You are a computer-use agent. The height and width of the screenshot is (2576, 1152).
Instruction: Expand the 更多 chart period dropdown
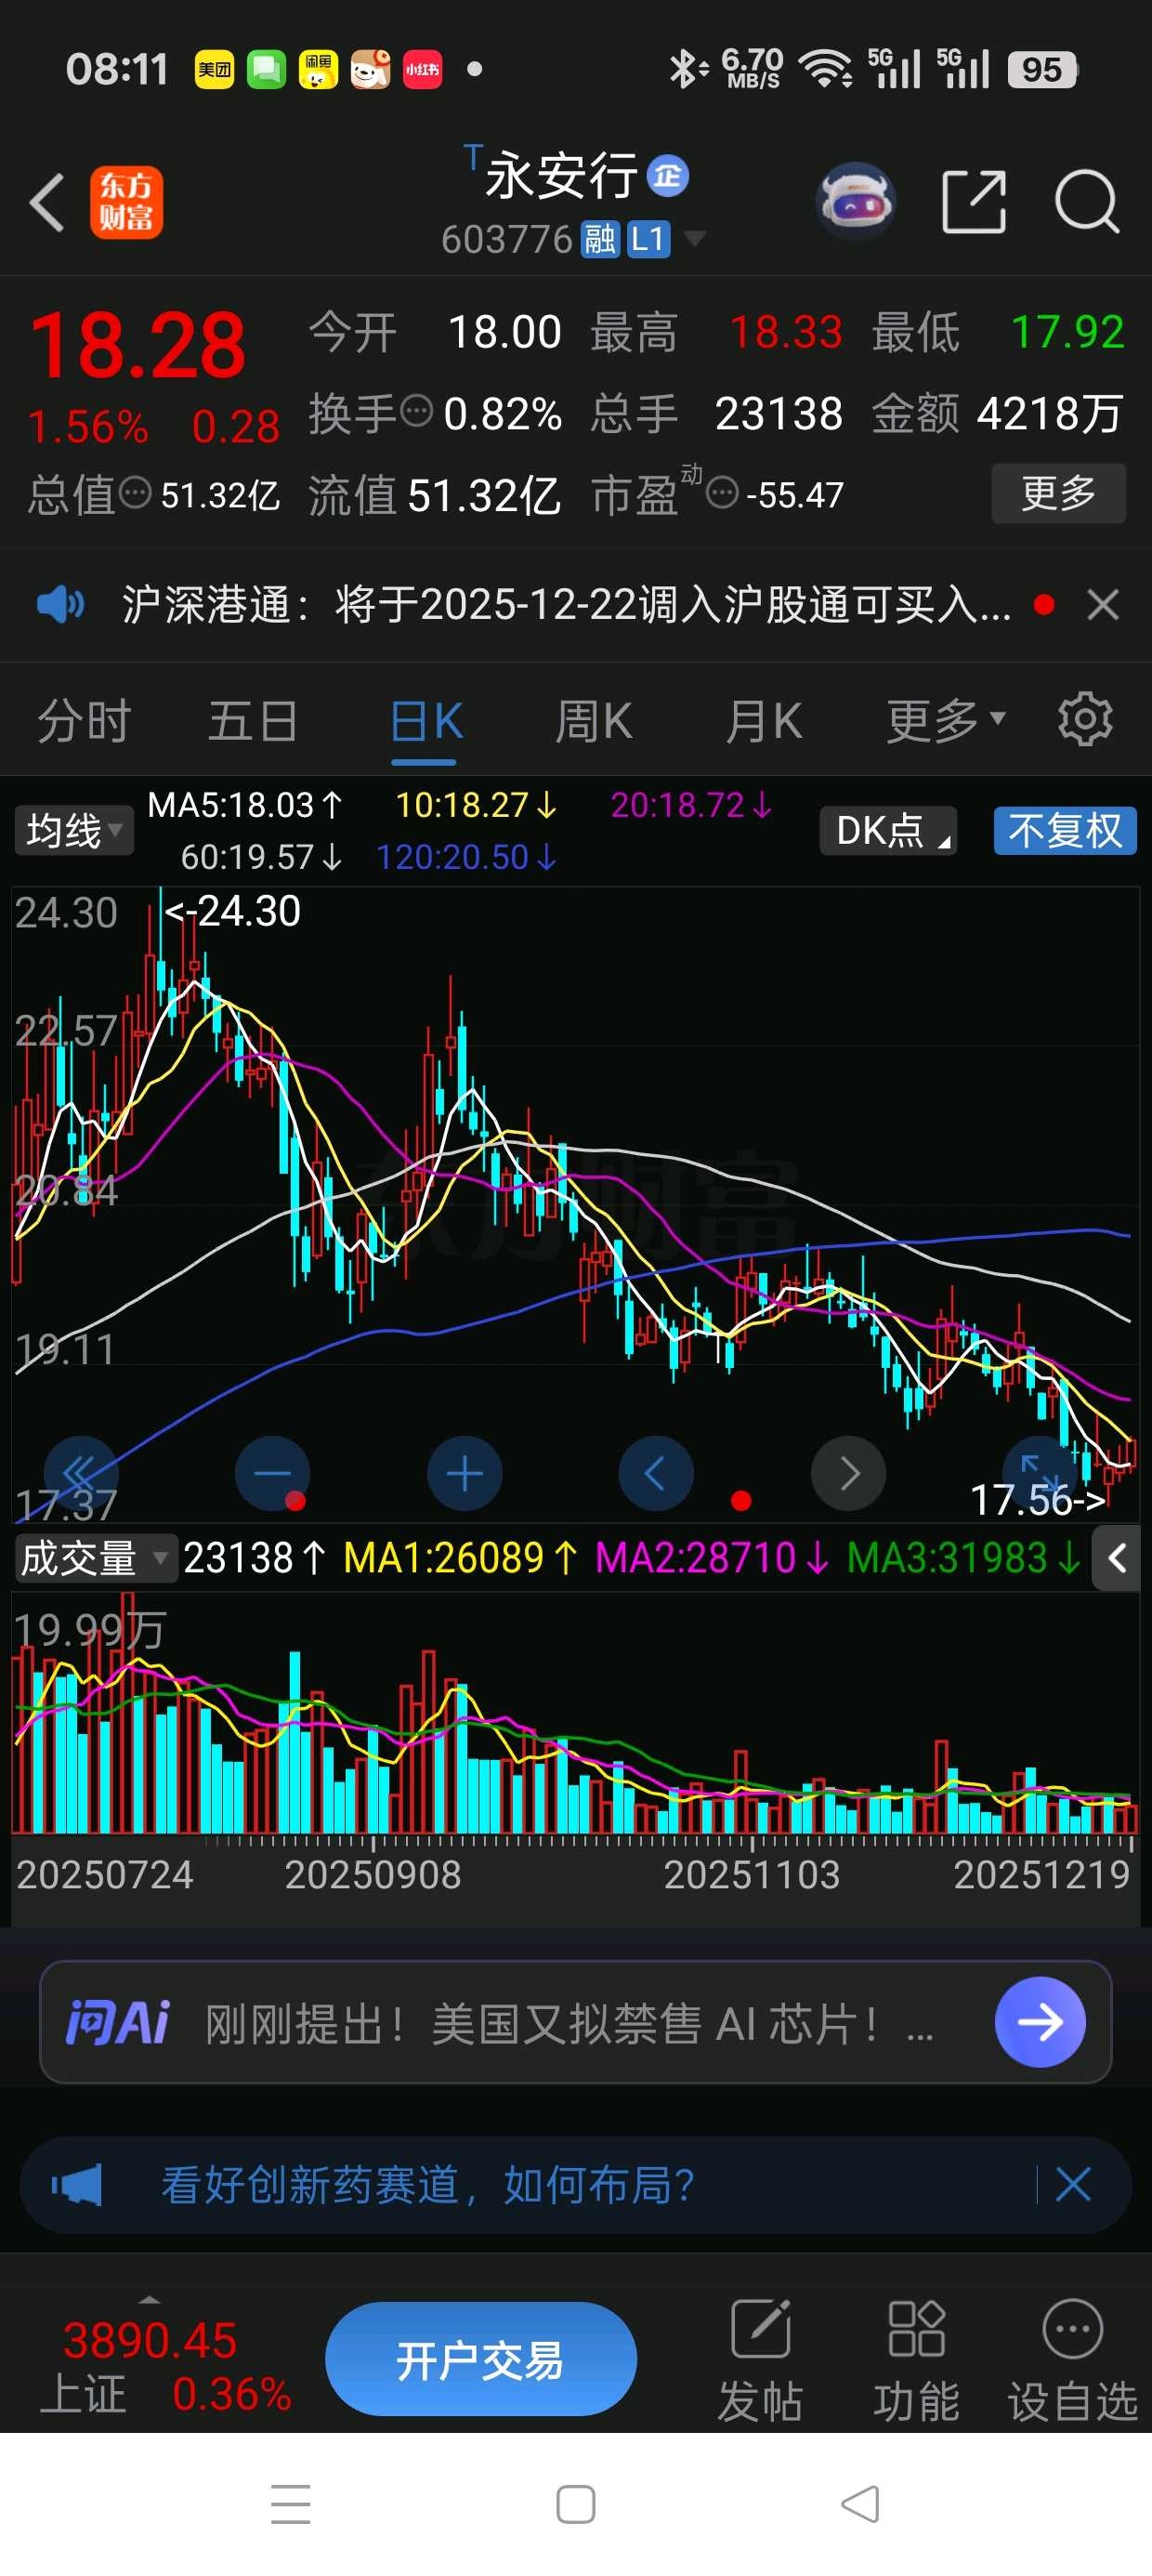click(x=946, y=721)
